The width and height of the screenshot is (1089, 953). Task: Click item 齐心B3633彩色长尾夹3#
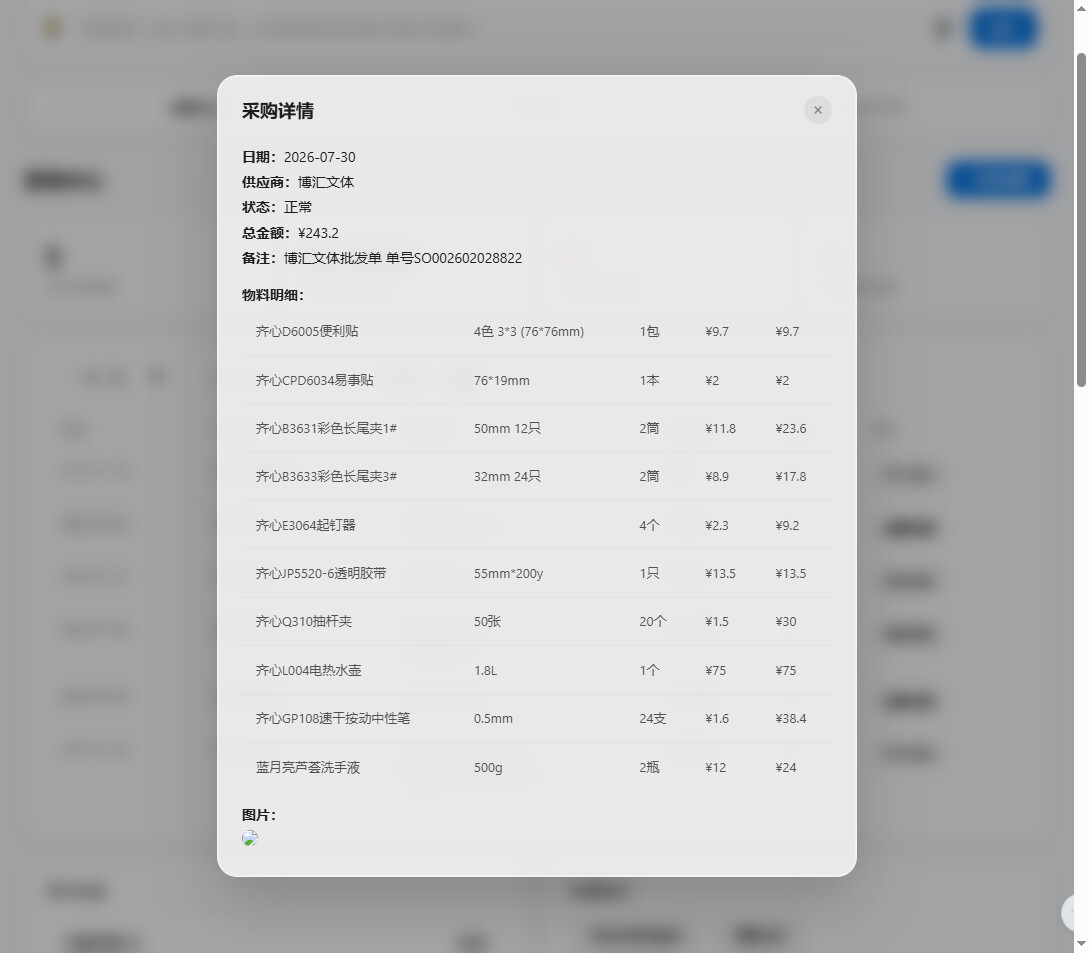(326, 476)
